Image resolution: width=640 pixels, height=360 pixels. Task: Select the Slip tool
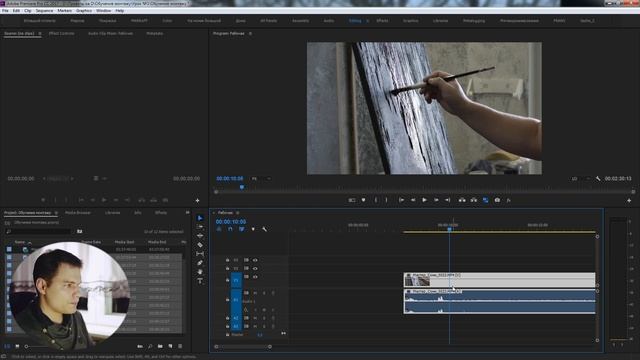(x=200, y=254)
